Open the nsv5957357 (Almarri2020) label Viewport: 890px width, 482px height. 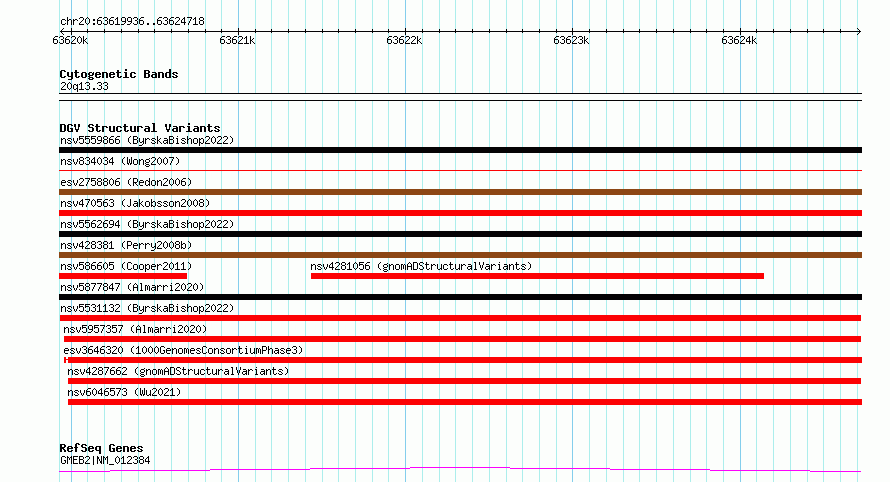(135, 329)
